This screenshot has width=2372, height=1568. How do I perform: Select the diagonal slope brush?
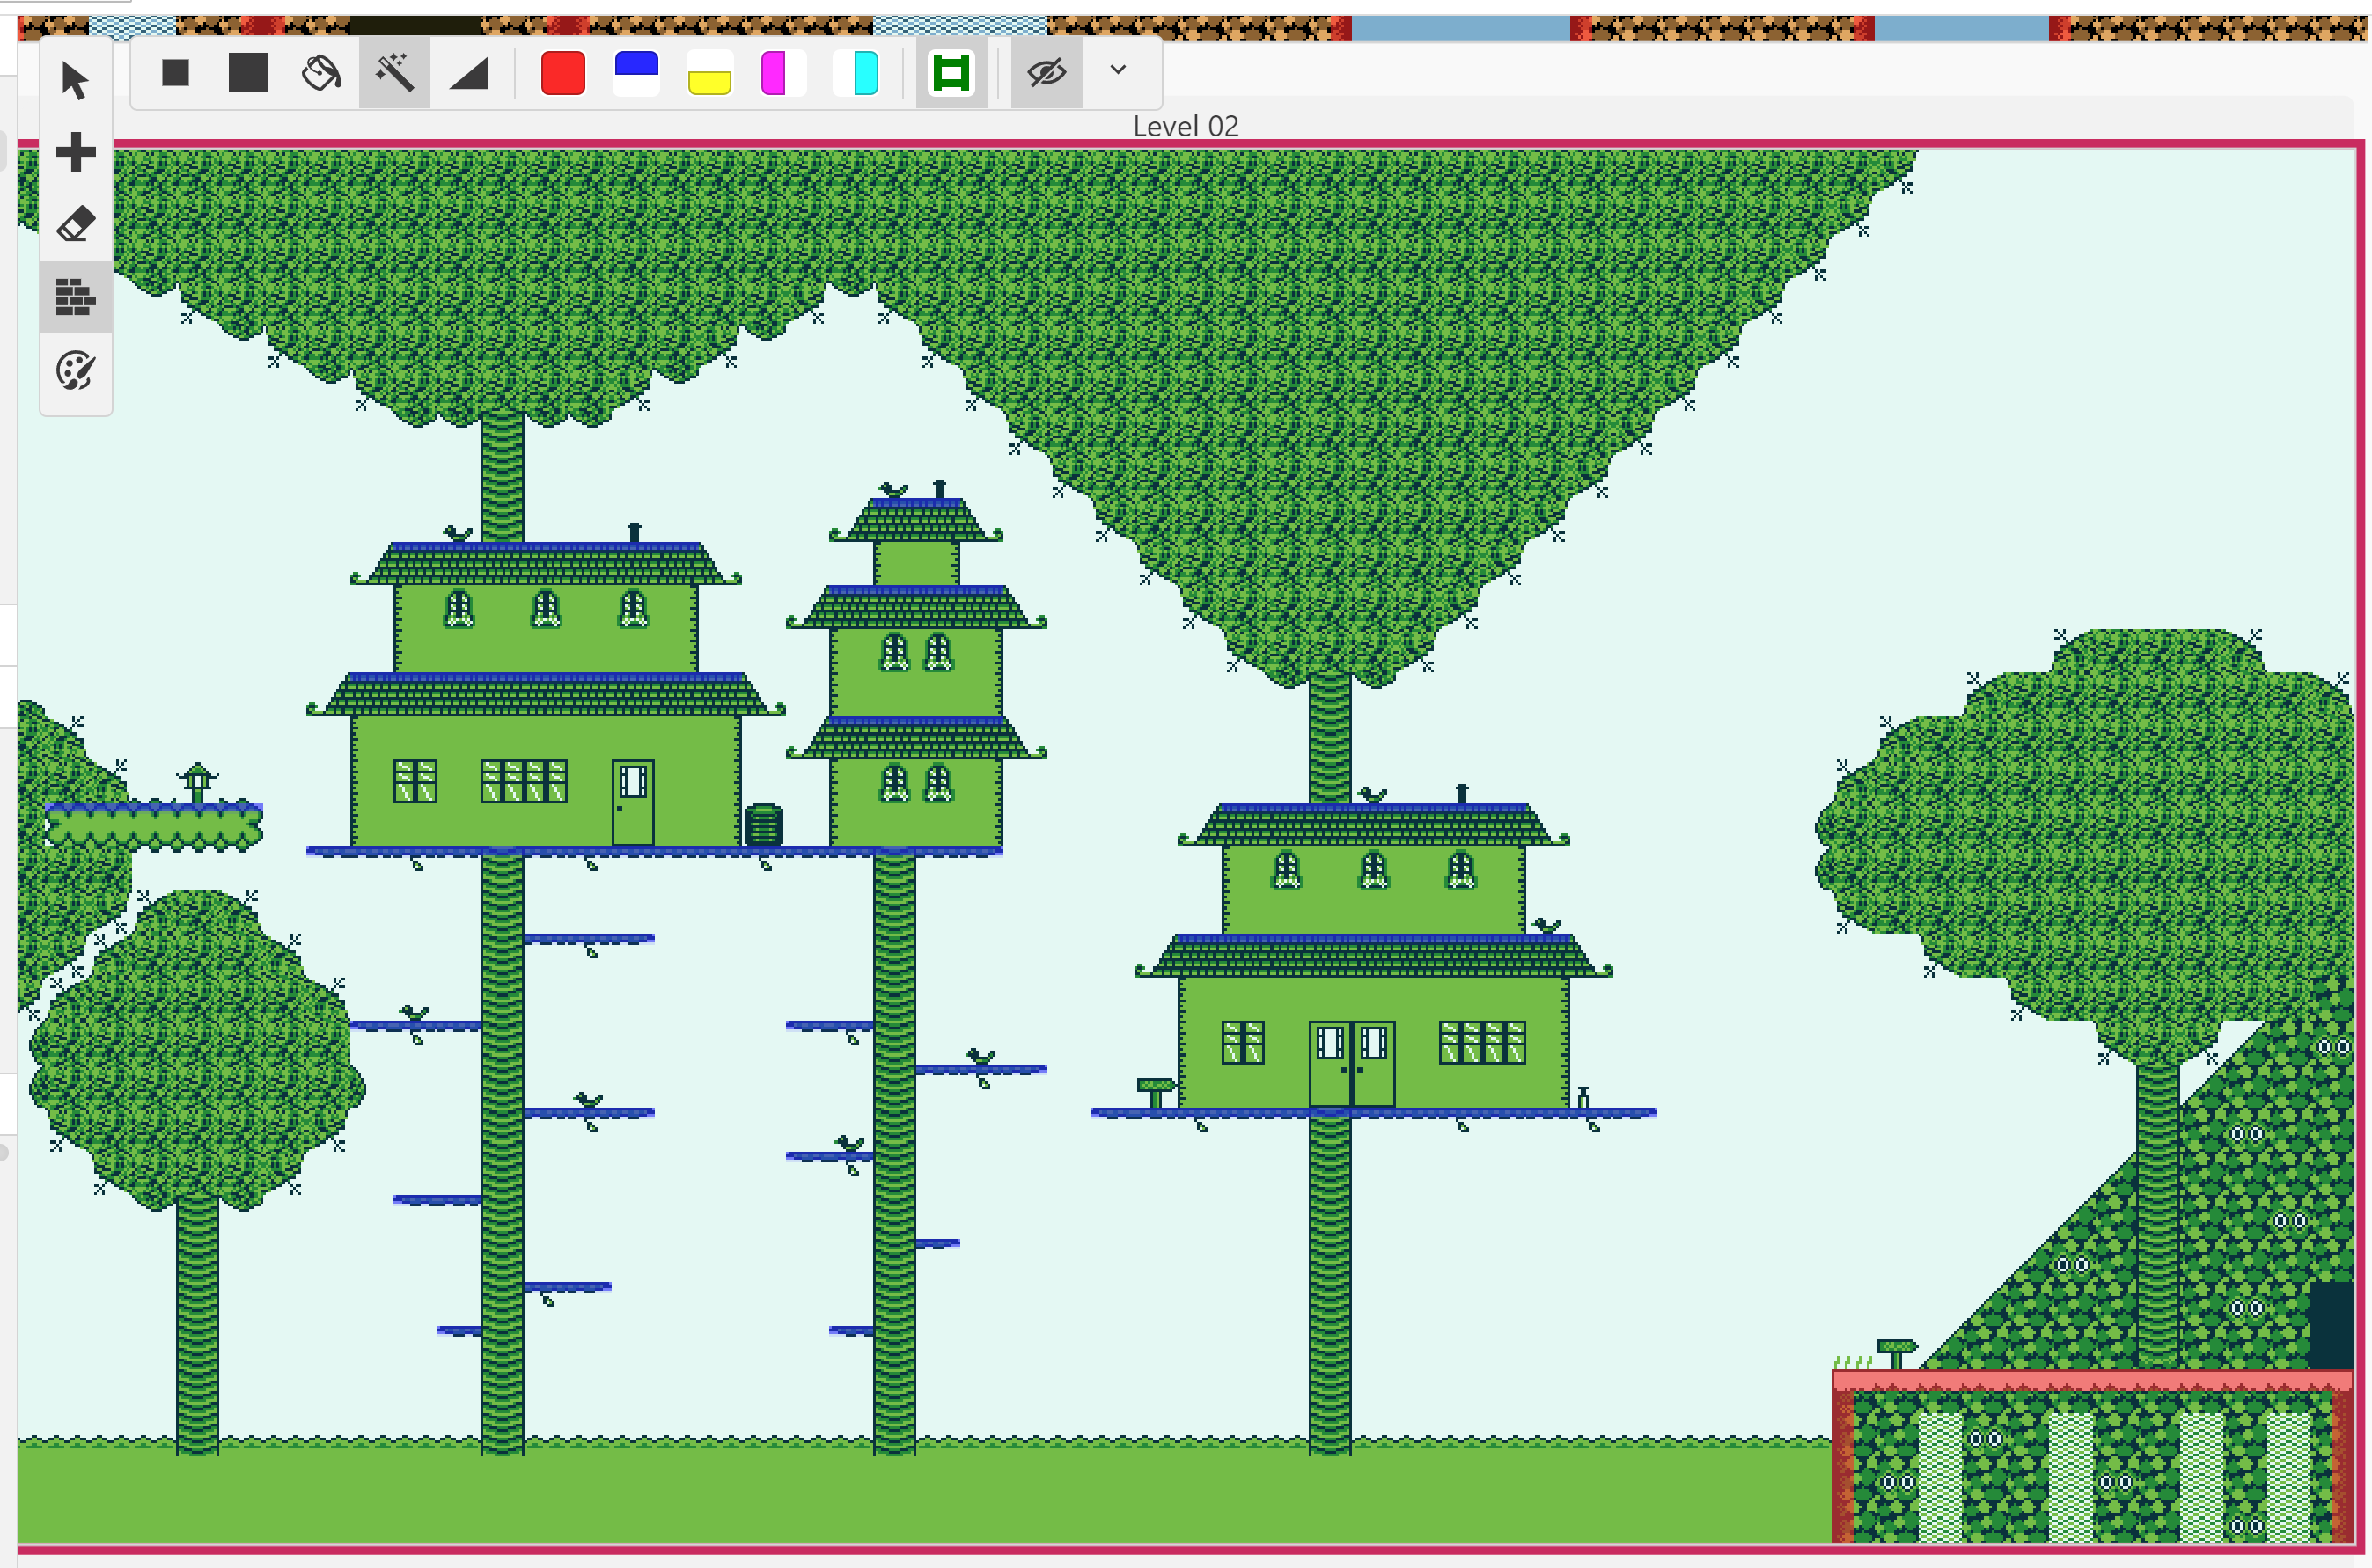468,72
